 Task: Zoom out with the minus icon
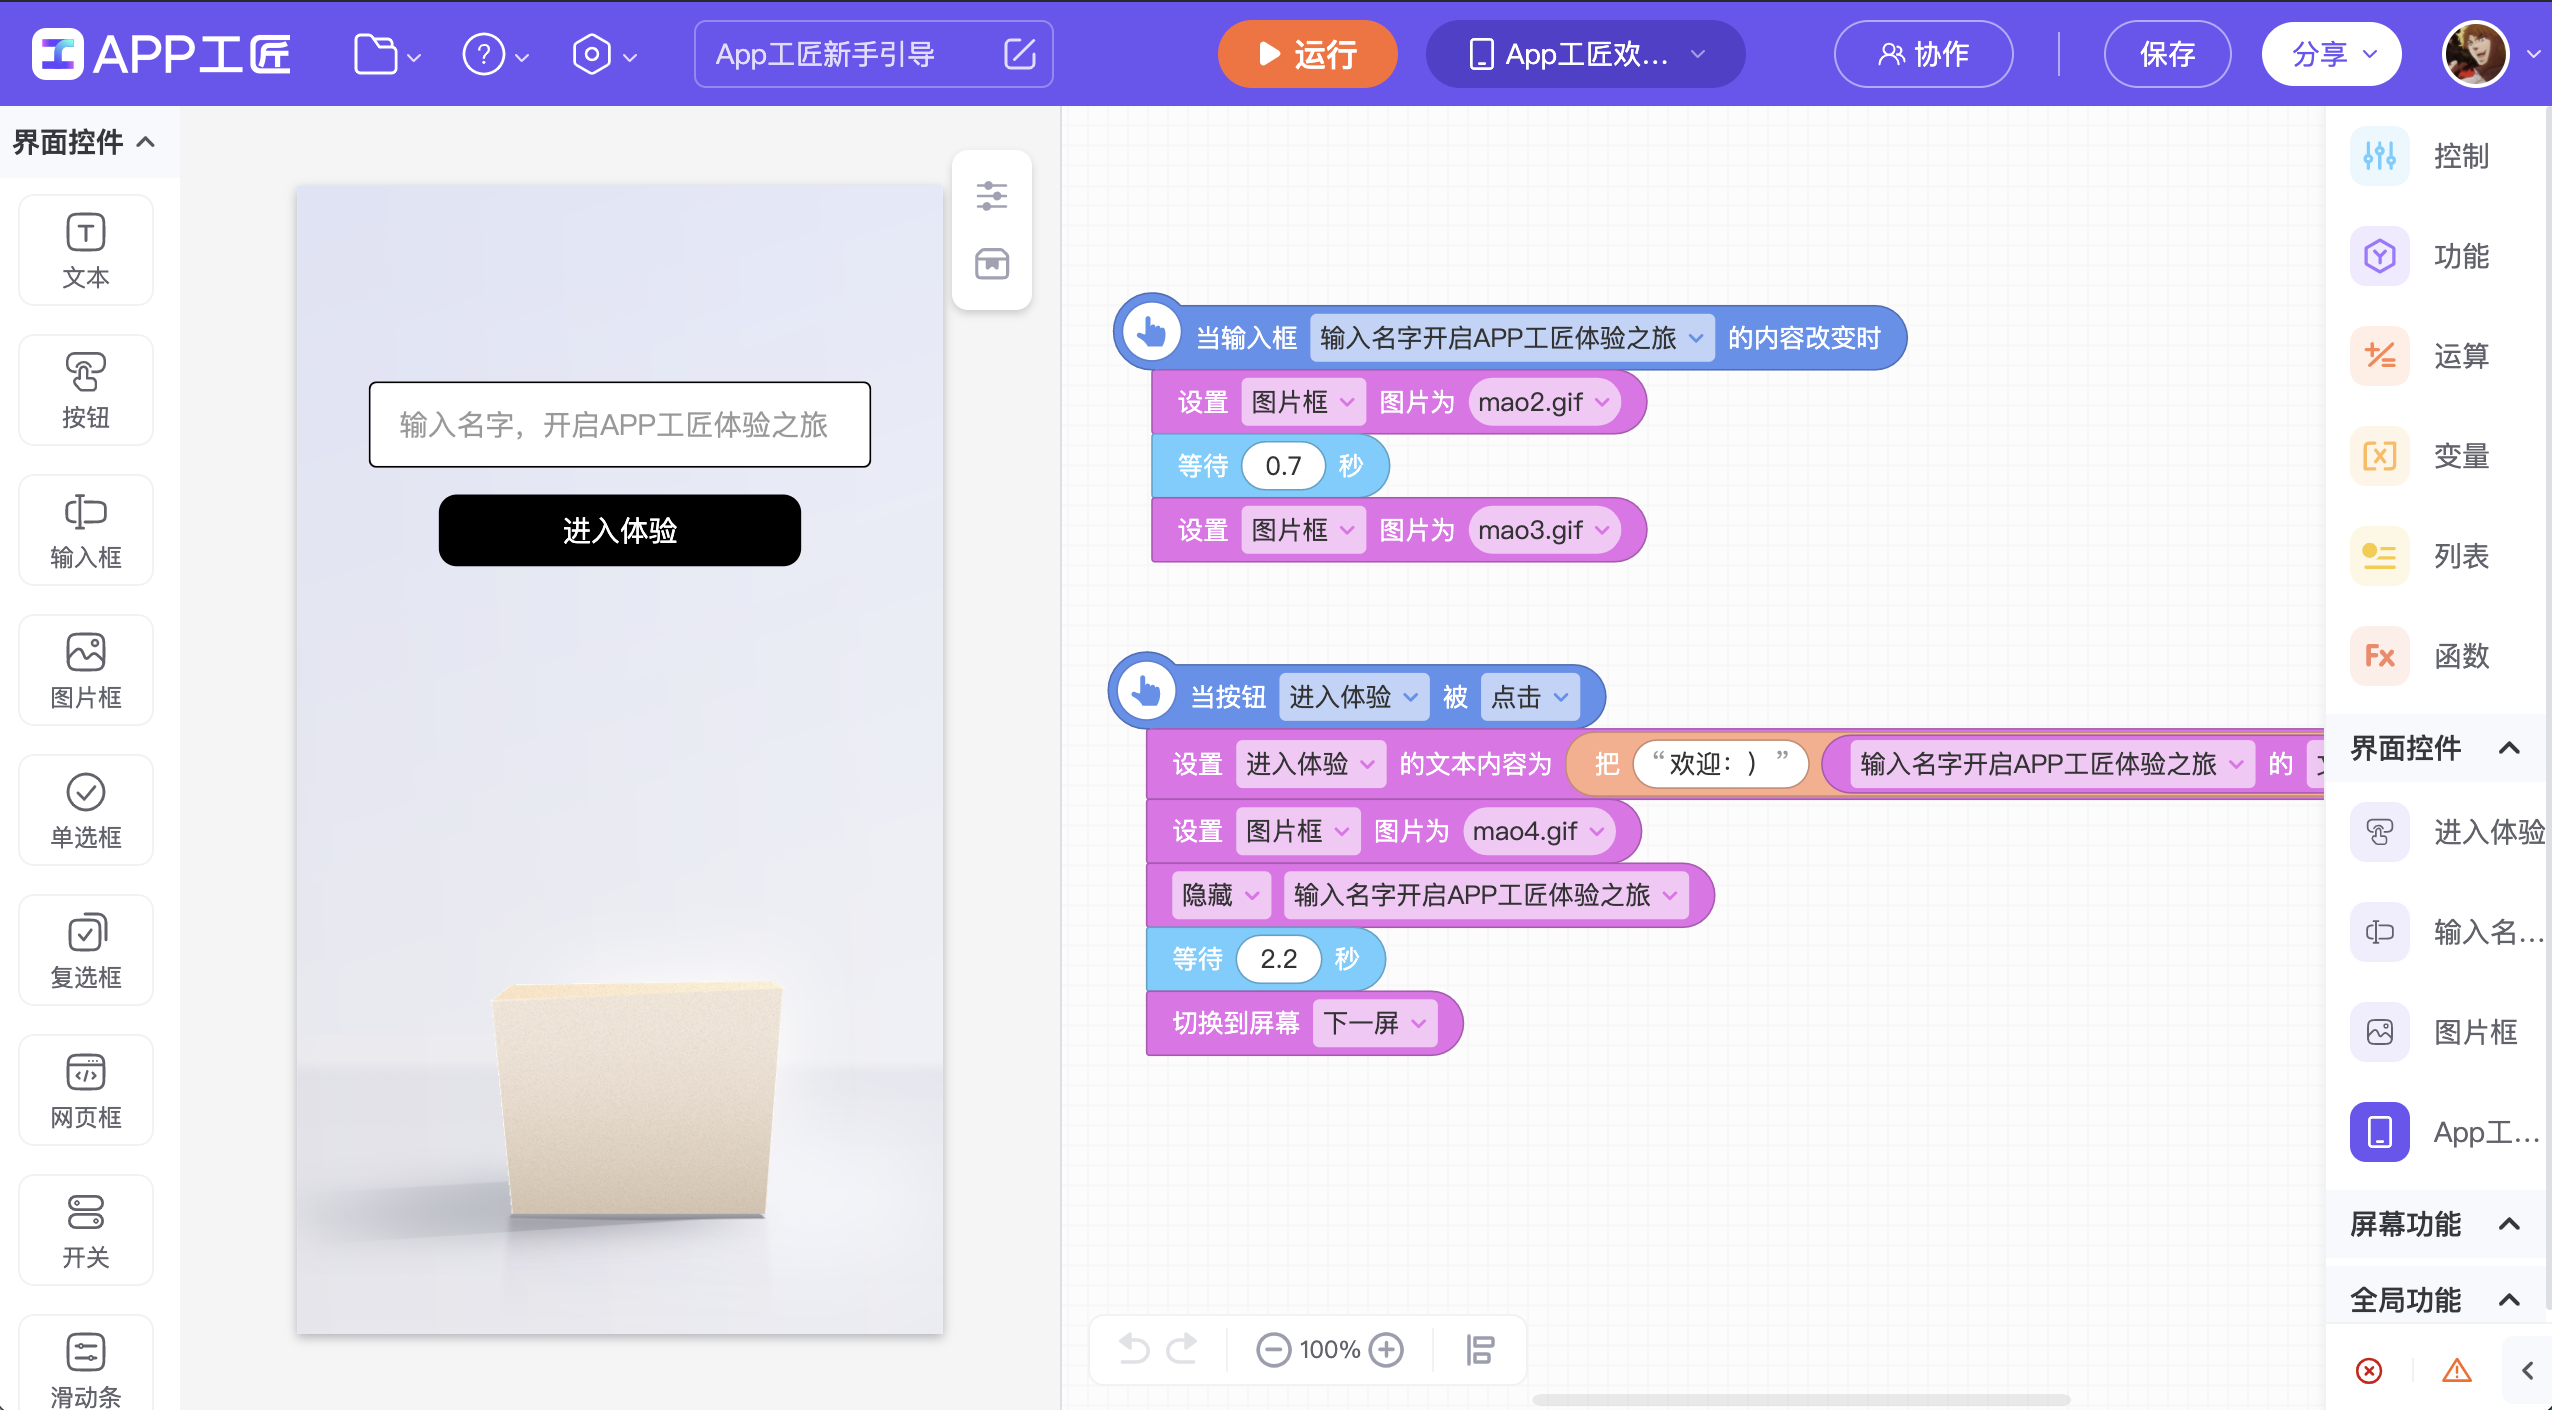pyautogui.click(x=1273, y=1350)
